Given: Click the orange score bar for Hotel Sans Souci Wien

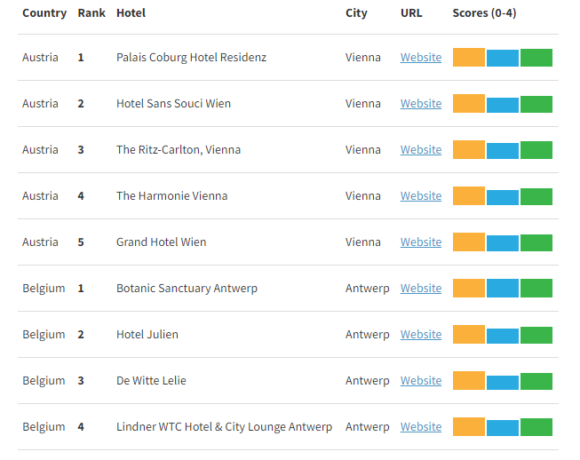Looking at the screenshot, I should [x=469, y=104].
